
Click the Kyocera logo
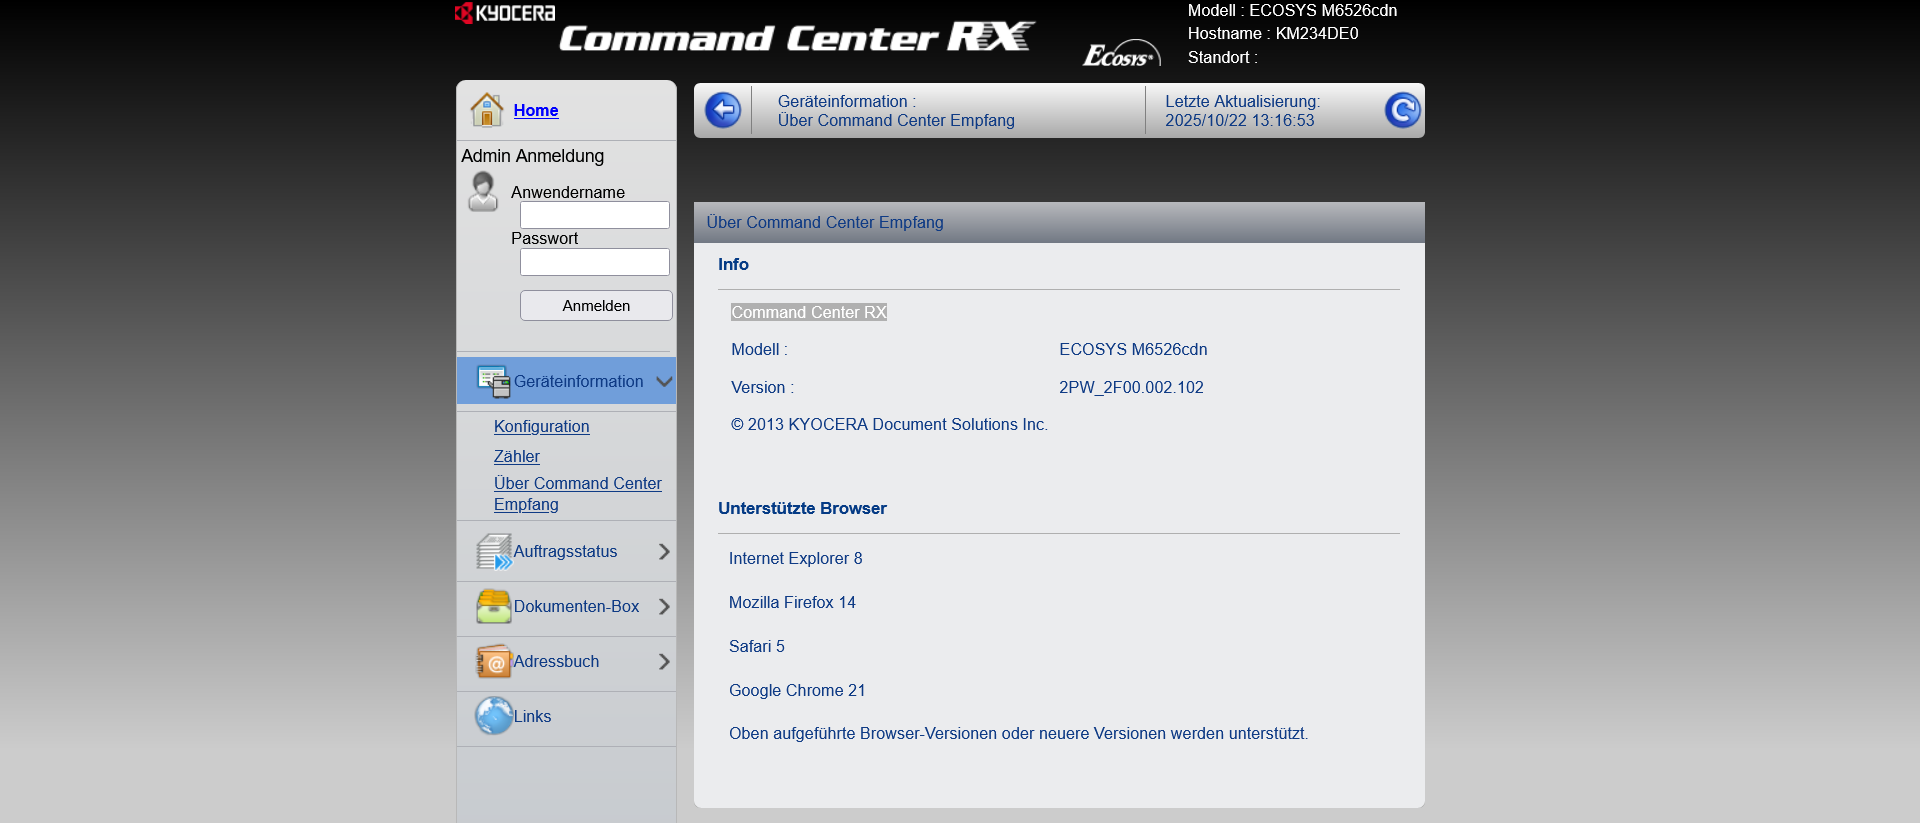505,13
